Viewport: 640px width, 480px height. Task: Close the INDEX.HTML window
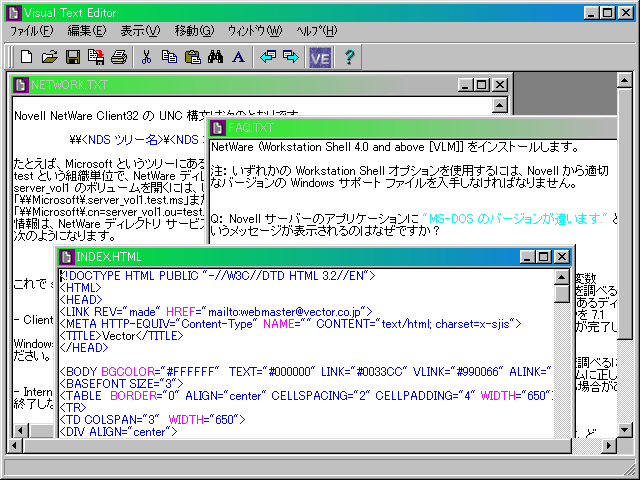(562, 257)
